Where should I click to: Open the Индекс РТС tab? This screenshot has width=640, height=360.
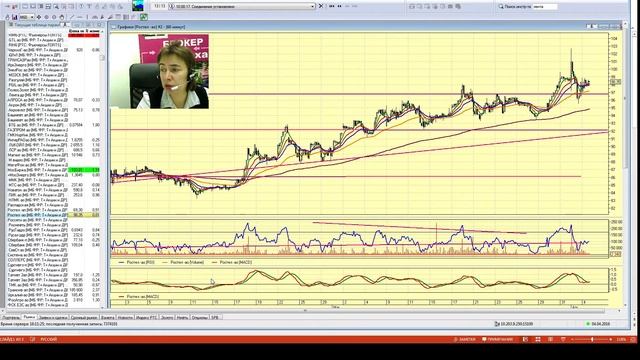[x=147, y=317]
